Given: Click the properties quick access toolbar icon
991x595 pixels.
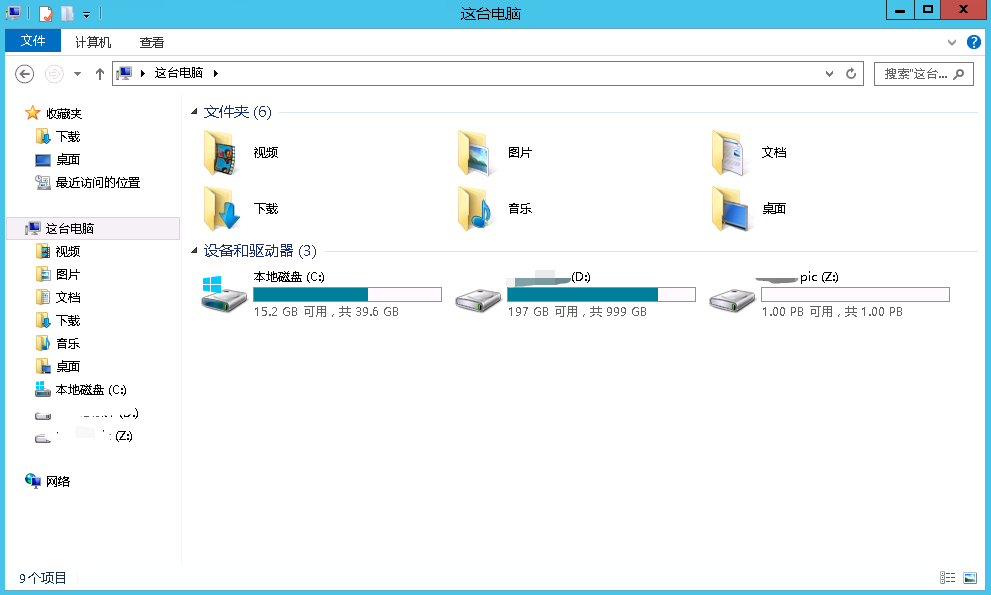Looking at the screenshot, I should (46, 13).
